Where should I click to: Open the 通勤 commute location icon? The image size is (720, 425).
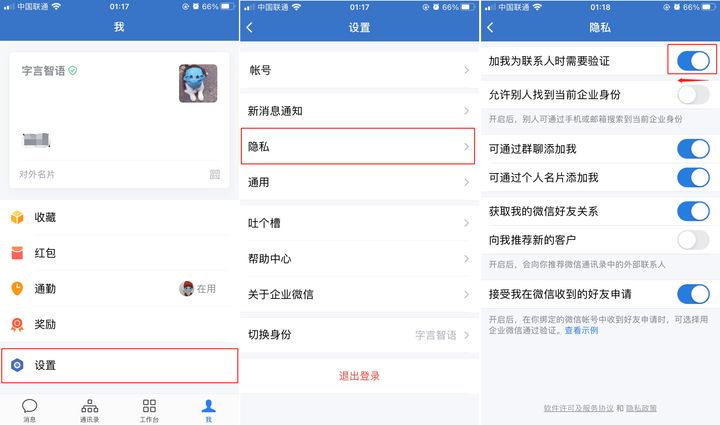pyautogui.click(x=17, y=289)
